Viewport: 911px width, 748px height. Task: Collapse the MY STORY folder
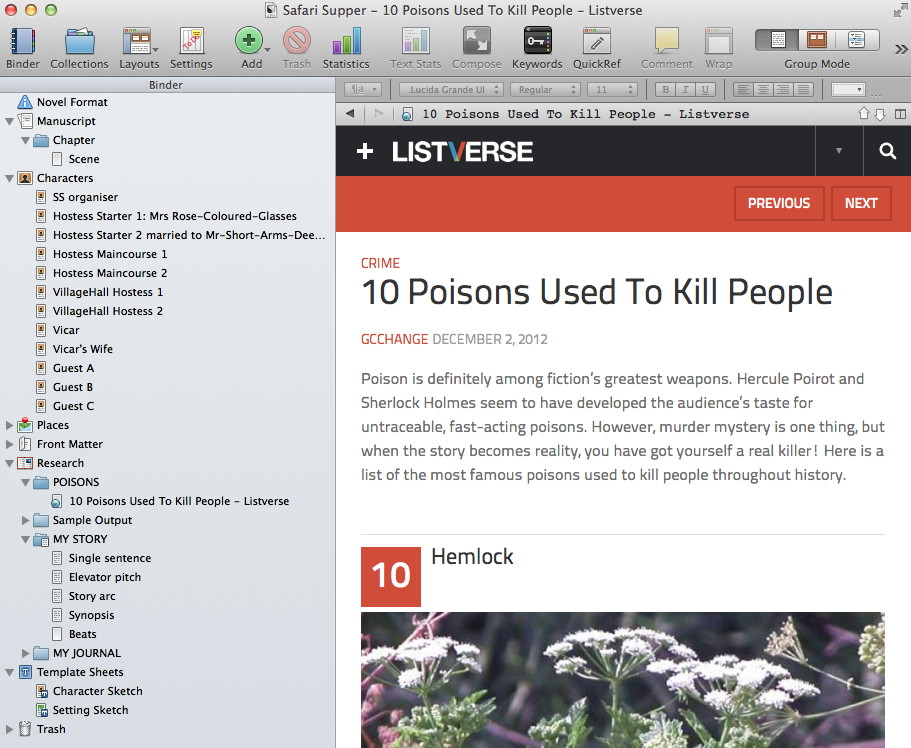26,539
